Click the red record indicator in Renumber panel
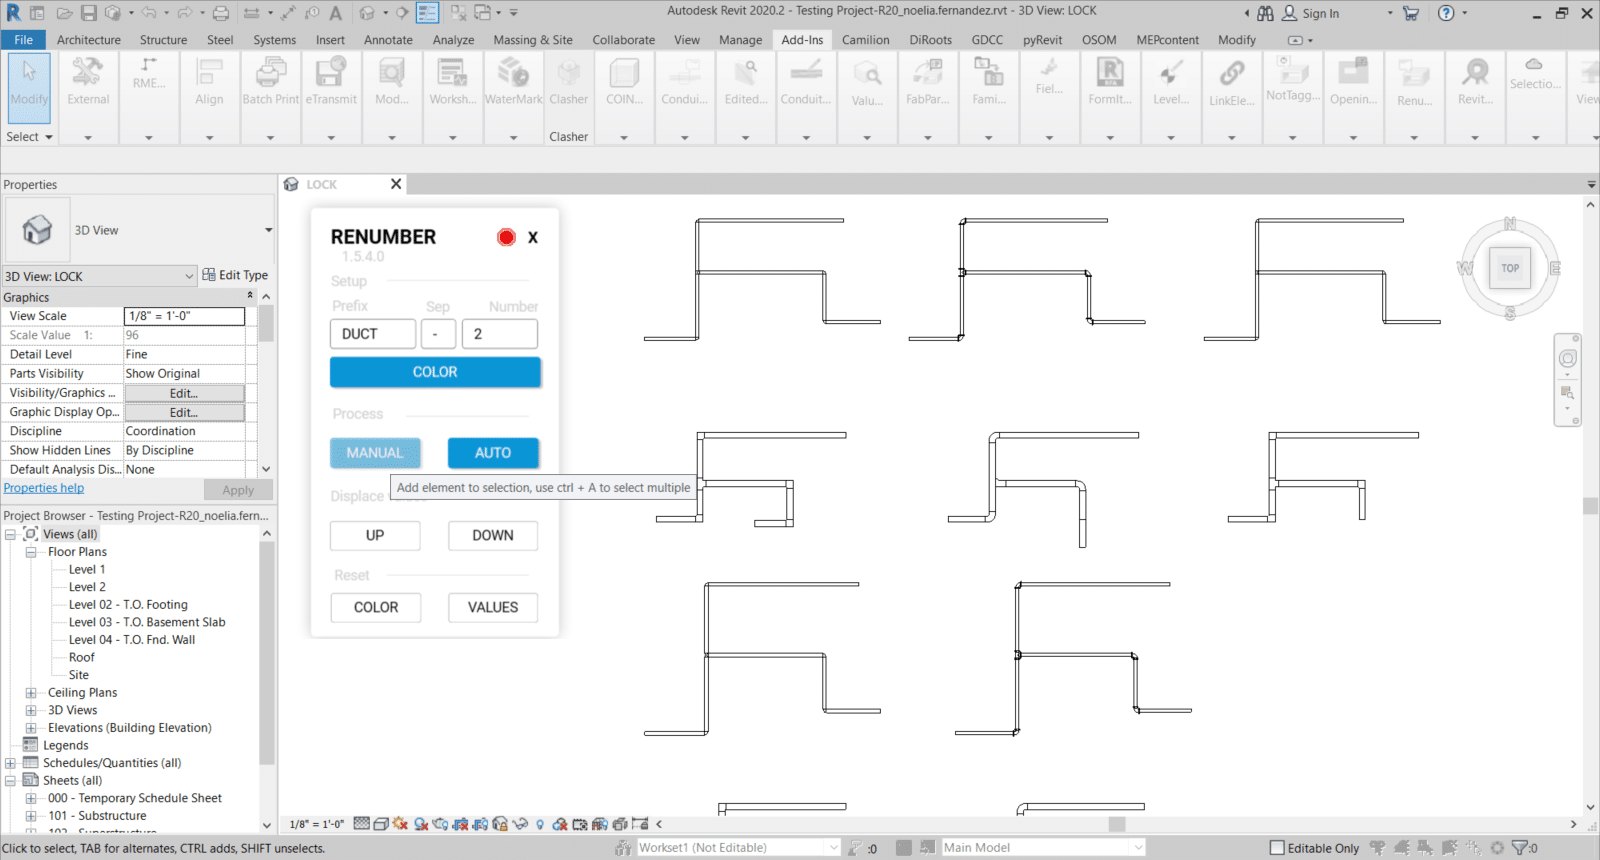The image size is (1600, 860). tap(506, 237)
